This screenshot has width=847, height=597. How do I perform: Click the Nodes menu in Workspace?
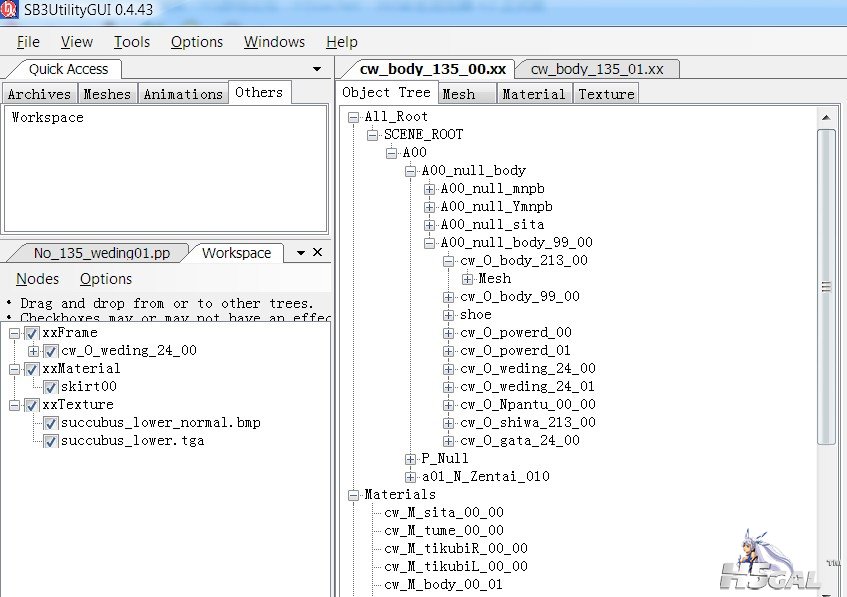pos(37,279)
